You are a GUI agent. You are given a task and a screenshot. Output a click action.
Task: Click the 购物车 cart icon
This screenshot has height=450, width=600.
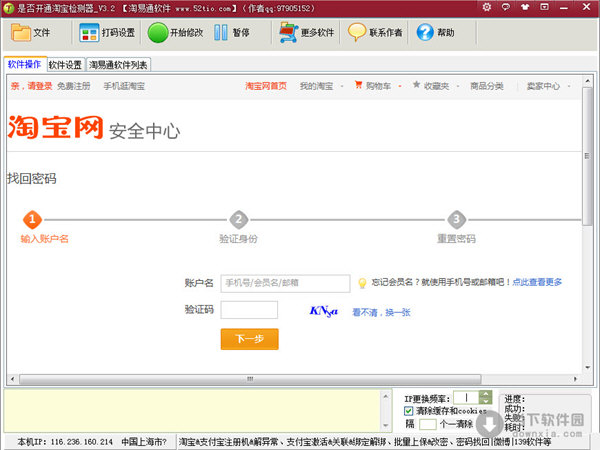358,85
